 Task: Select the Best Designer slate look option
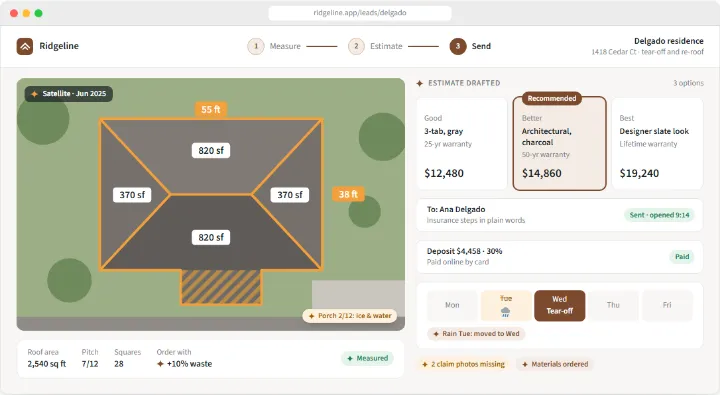coord(657,143)
